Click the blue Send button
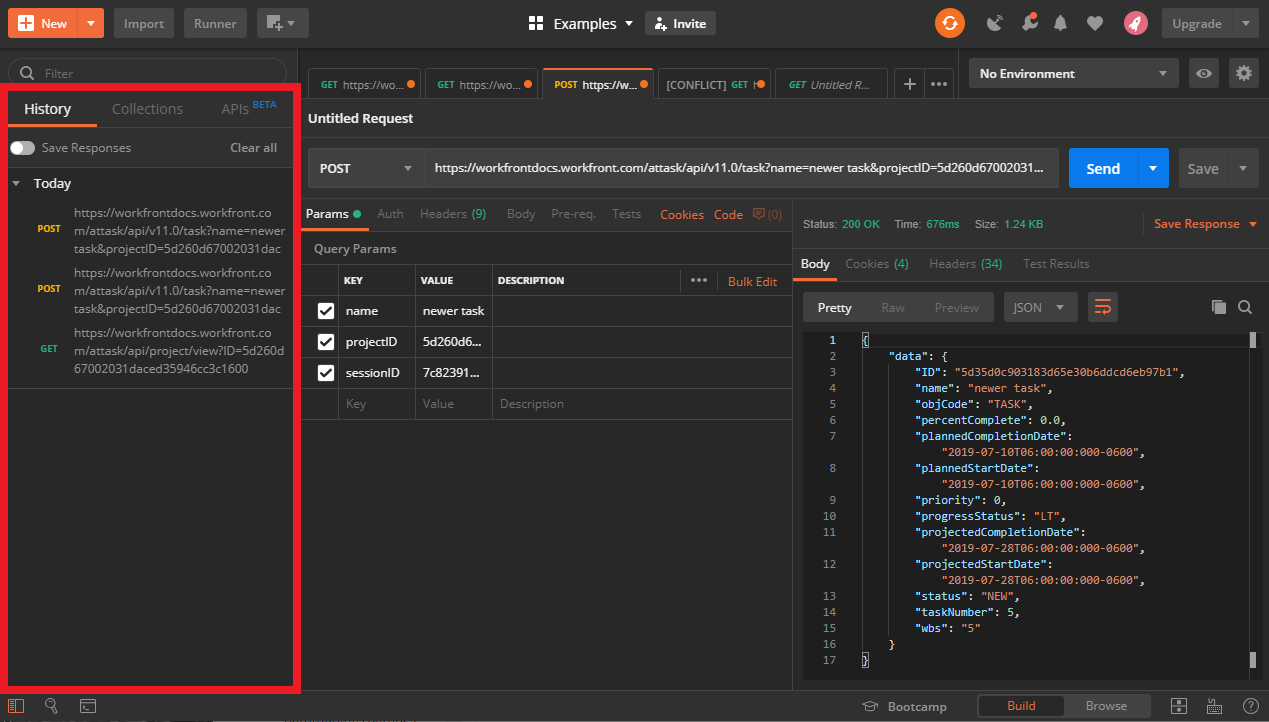The height and width of the screenshot is (722, 1269). (1103, 168)
